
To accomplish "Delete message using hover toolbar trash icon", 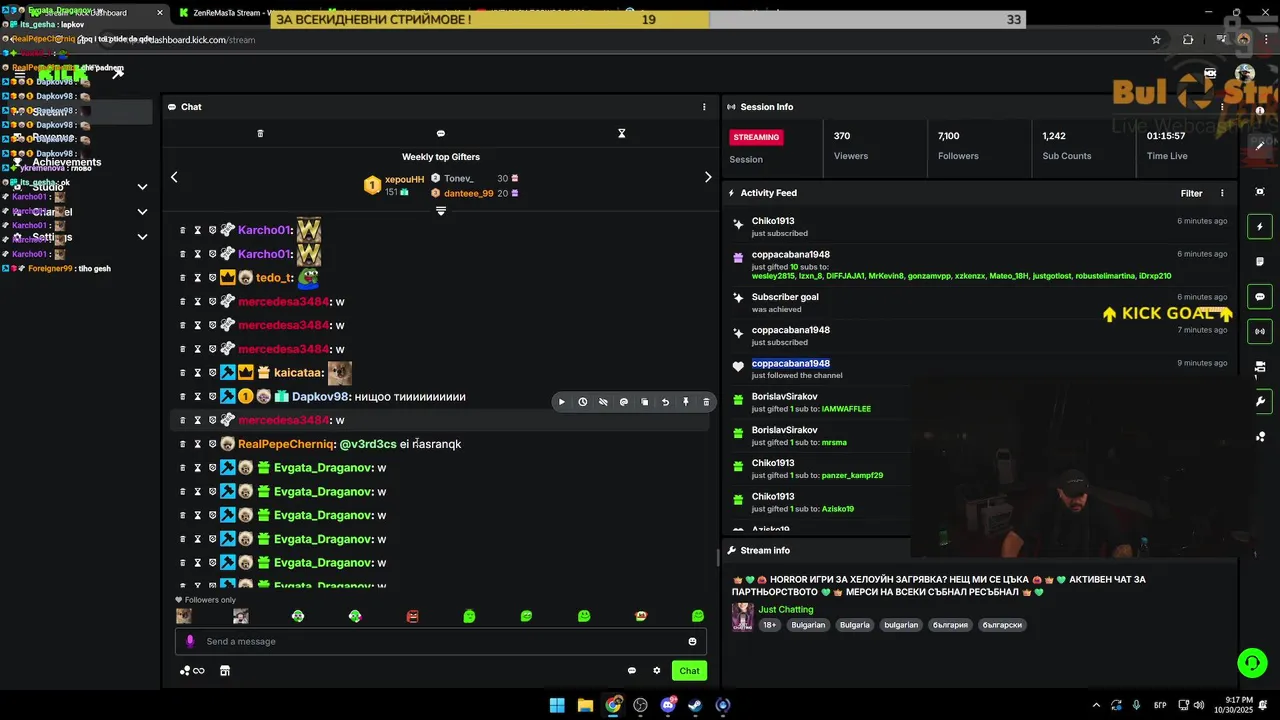I will tap(706, 402).
